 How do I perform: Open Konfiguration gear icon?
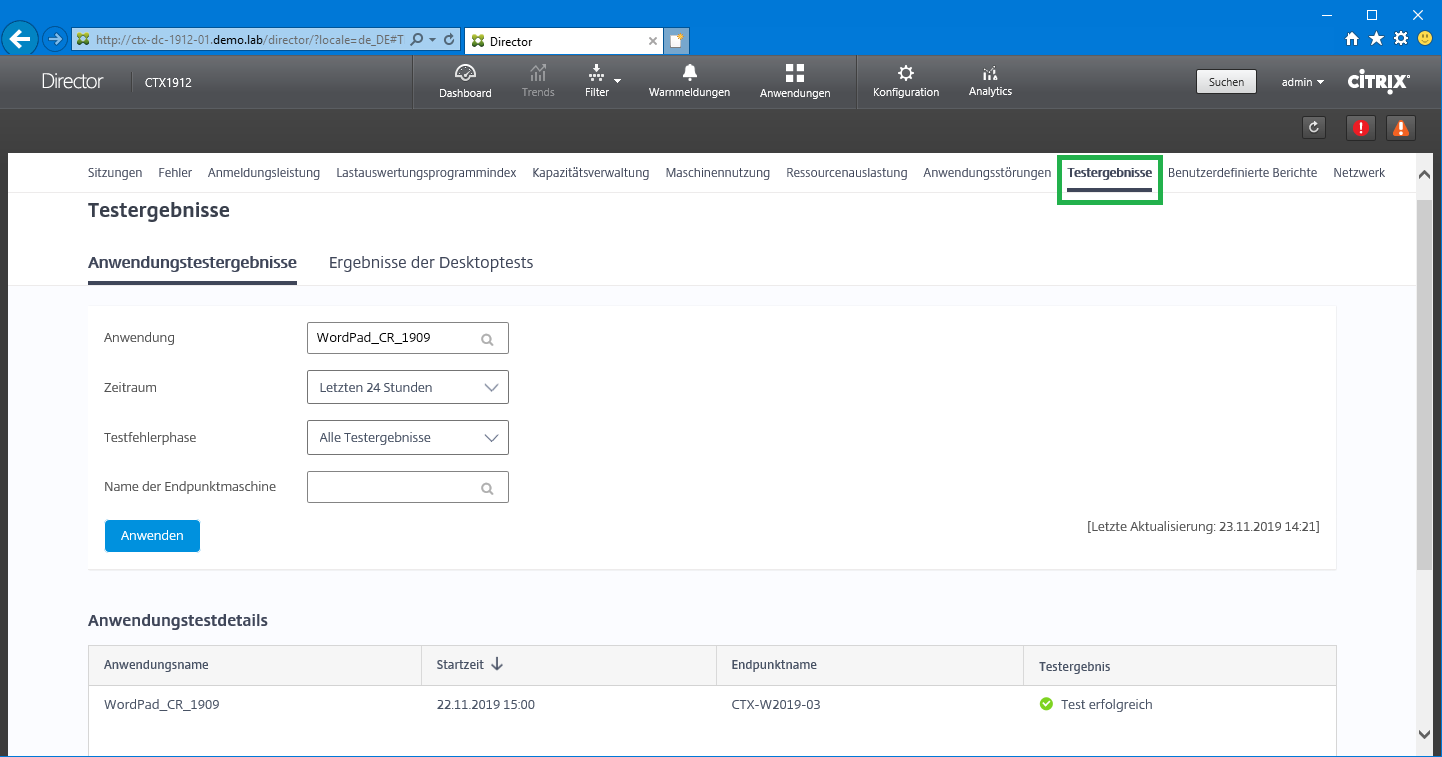click(x=905, y=73)
